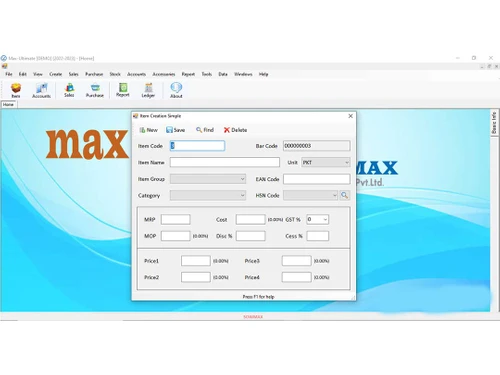Viewport: 500px width, 375px height.
Task: Click the Cess % input field
Action: coord(317,236)
